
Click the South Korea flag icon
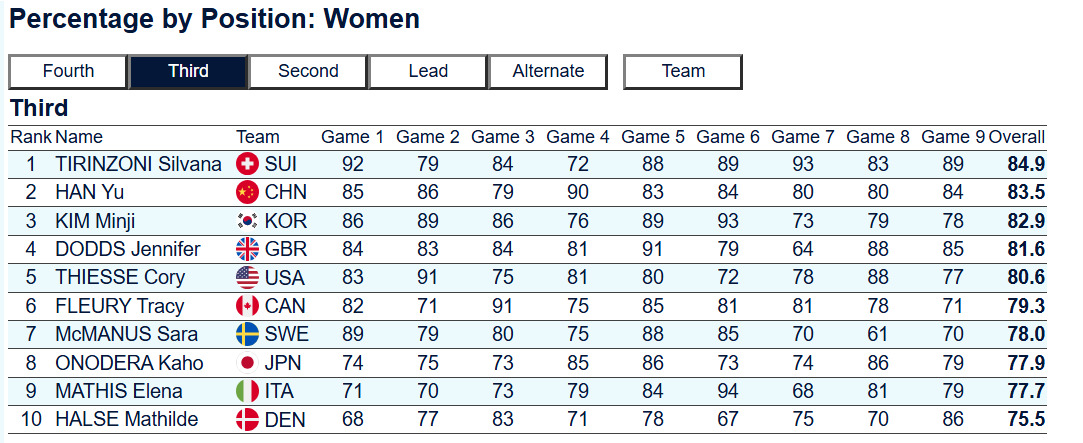point(247,220)
